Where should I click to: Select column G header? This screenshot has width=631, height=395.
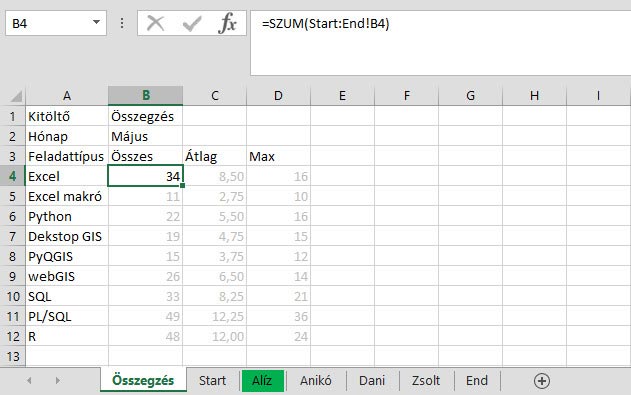470,96
